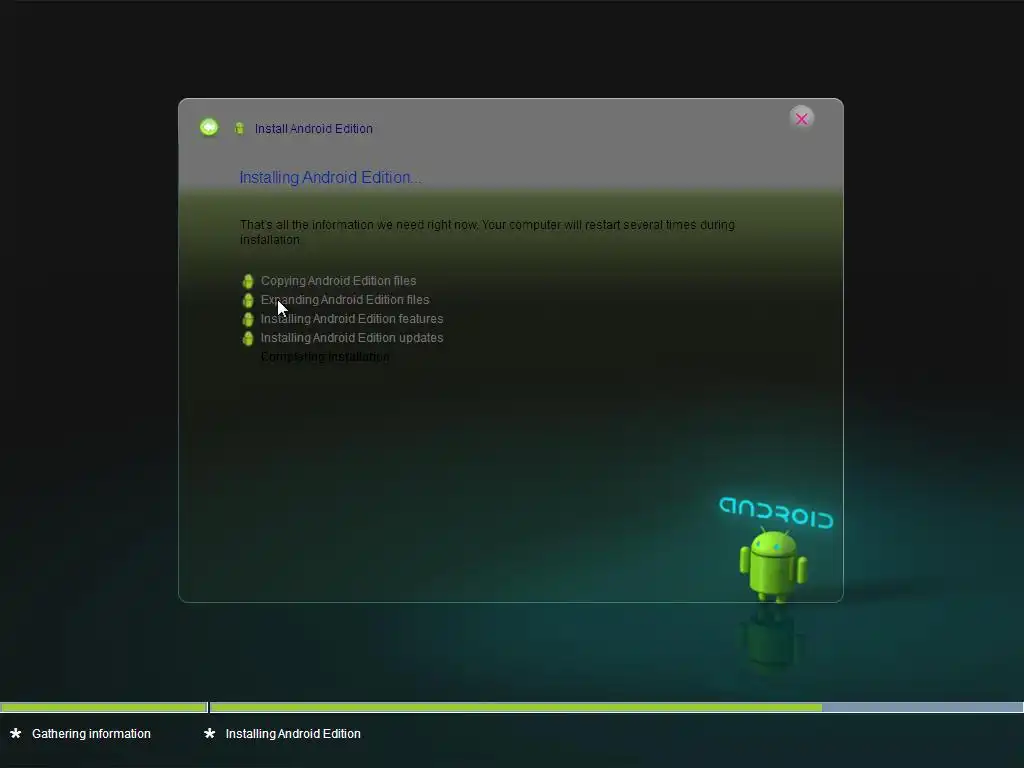Image resolution: width=1024 pixels, height=768 pixels.
Task: Click the glowing Android logo text
Action: pyautogui.click(x=776, y=513)
